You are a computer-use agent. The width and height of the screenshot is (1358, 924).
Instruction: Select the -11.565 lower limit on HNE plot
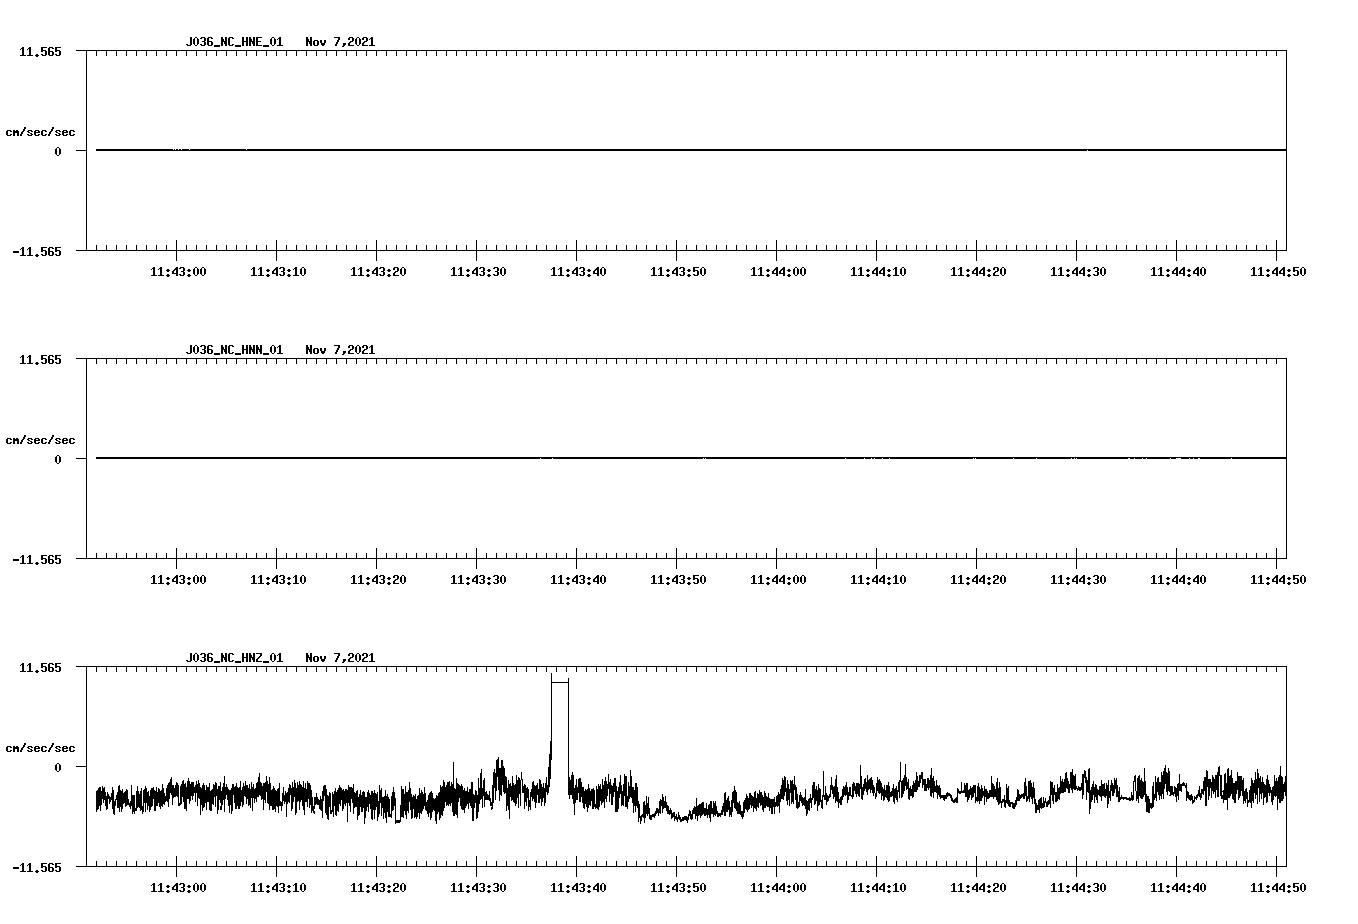[37, 252]
